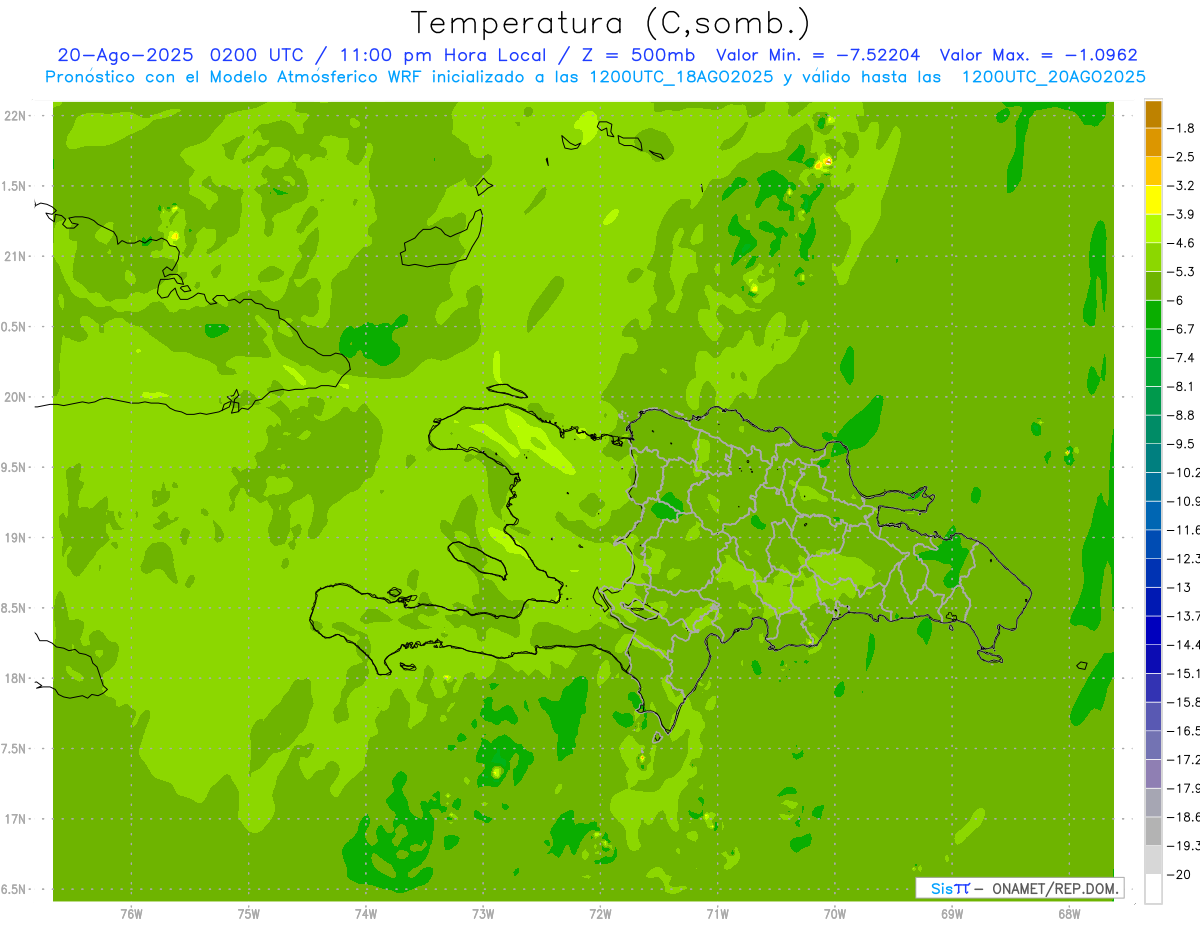This screenshot has height=927, width=1200.
Task: Select the valid-until time "1200UTC_20AGO2025"
Action: (x=1053, y=77)
